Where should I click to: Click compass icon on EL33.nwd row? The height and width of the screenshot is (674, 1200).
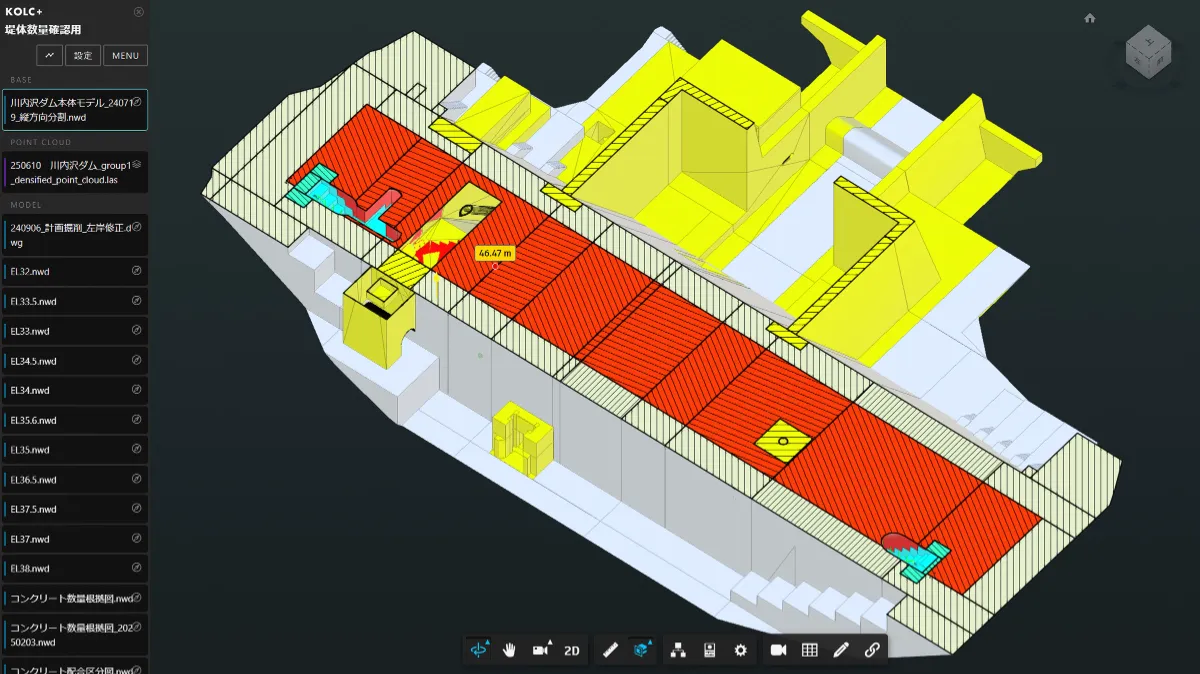point(137,331)
